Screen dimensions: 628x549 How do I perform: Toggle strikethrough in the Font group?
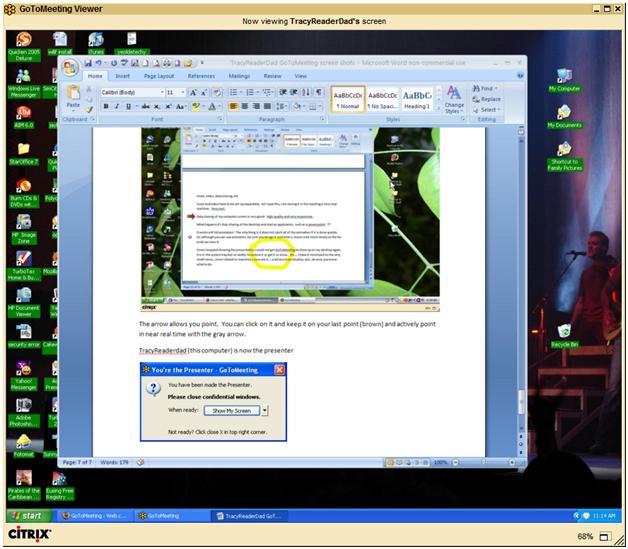[143, 106]
